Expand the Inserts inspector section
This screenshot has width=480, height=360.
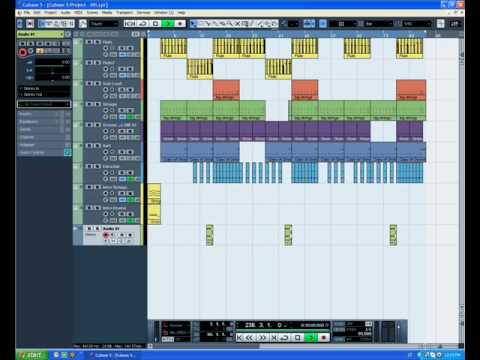[44, 114]
